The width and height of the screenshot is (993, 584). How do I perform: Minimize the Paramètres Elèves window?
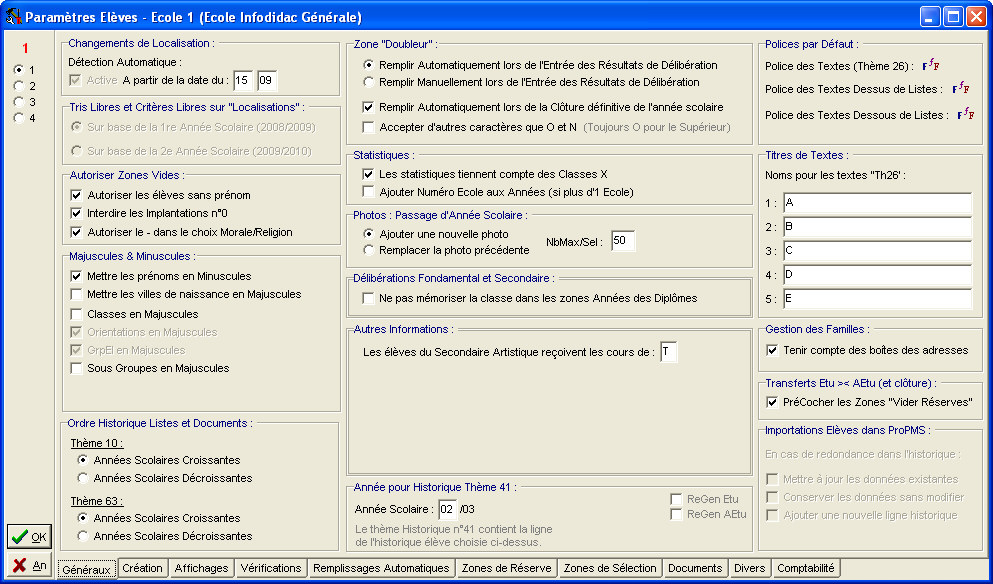coord(930,16)
